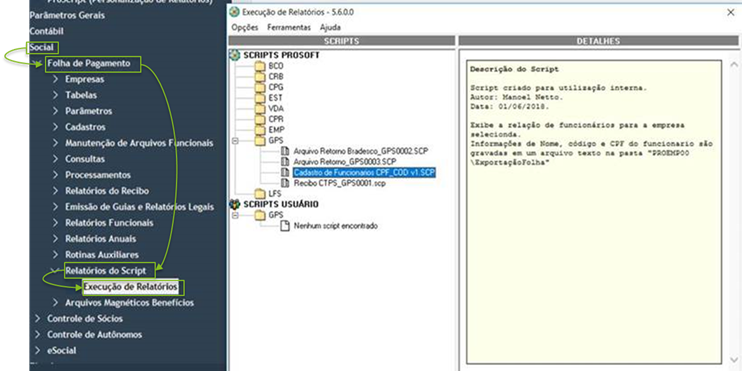
Task: Click file icon of Arquivo Retorno Bradesco_GPS0002.SCP
Action: coord(285,151)
